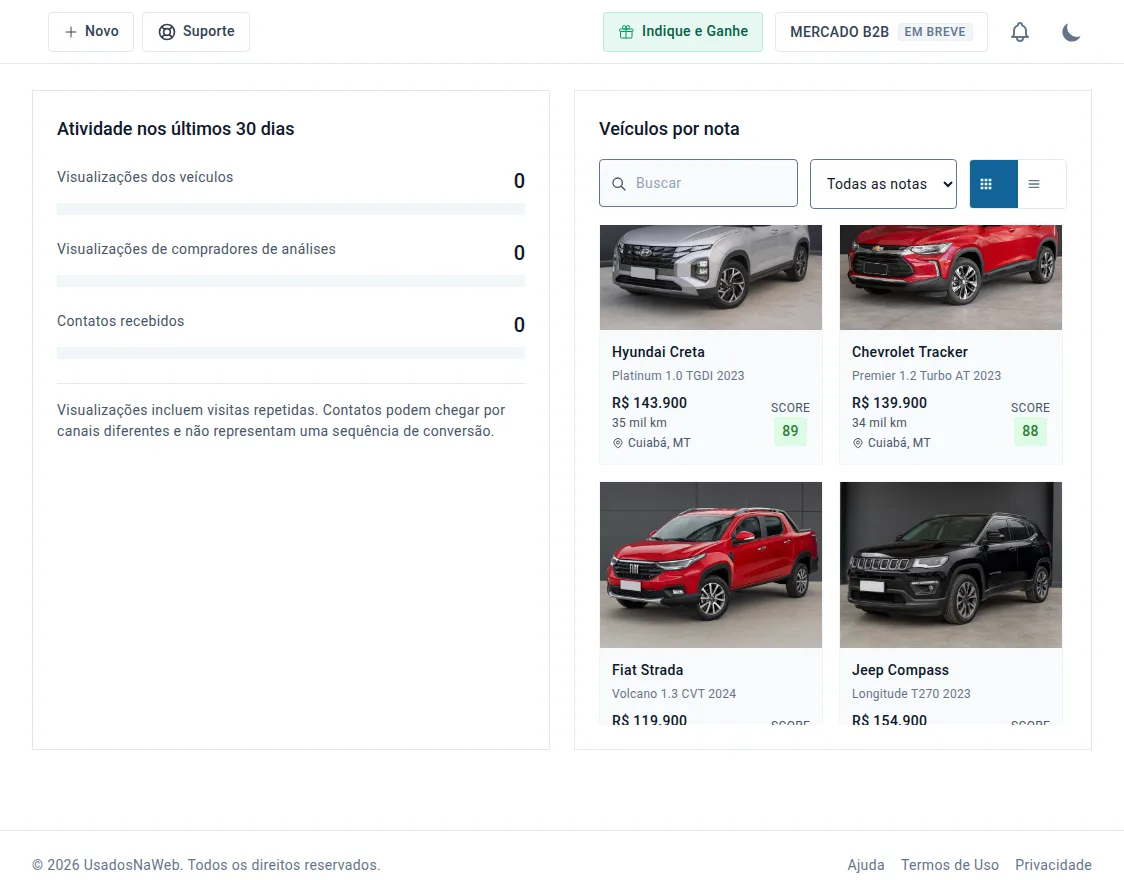Screen dimensions: 1124x880
Task: Click the plus icon on Novo
Action: [x=70, y=32]
